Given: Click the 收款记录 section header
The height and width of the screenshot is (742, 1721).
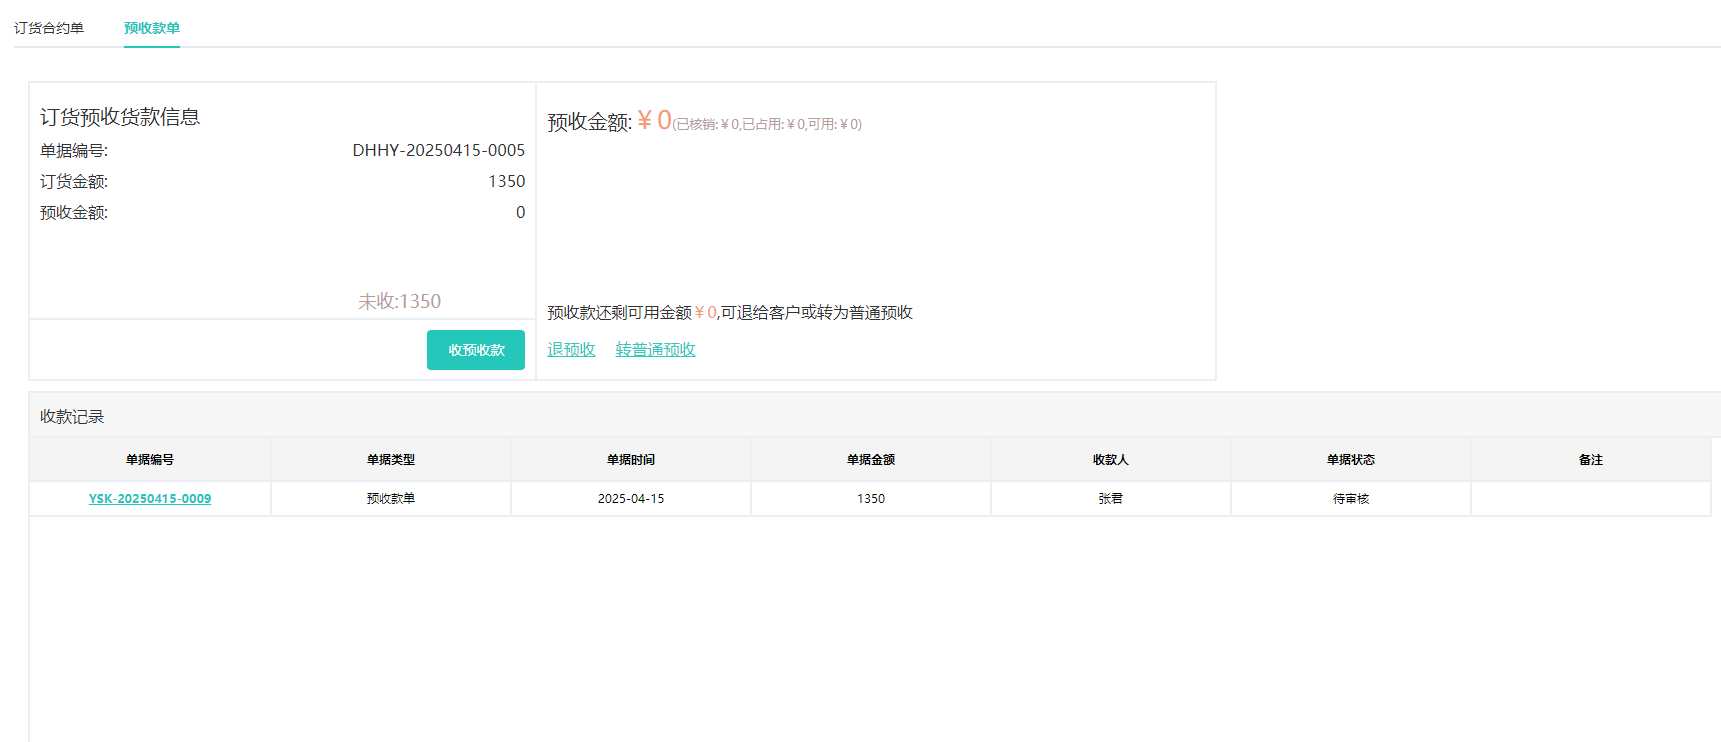Looking at the screenshot, I should point(72,417).
